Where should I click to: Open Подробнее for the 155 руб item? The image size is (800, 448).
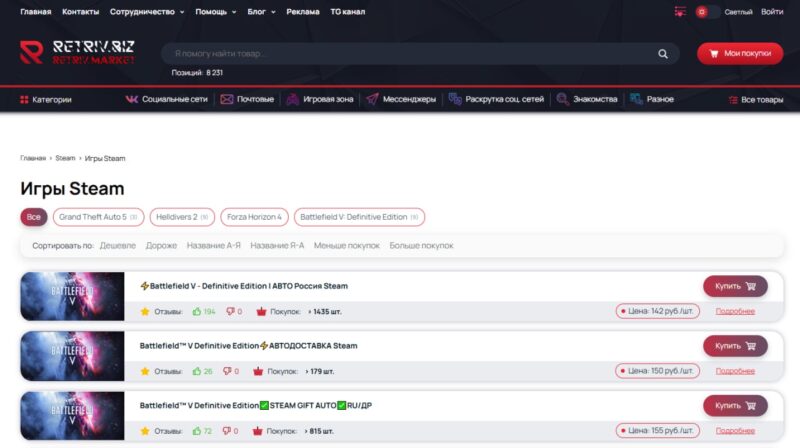click(x=735, y=431)
